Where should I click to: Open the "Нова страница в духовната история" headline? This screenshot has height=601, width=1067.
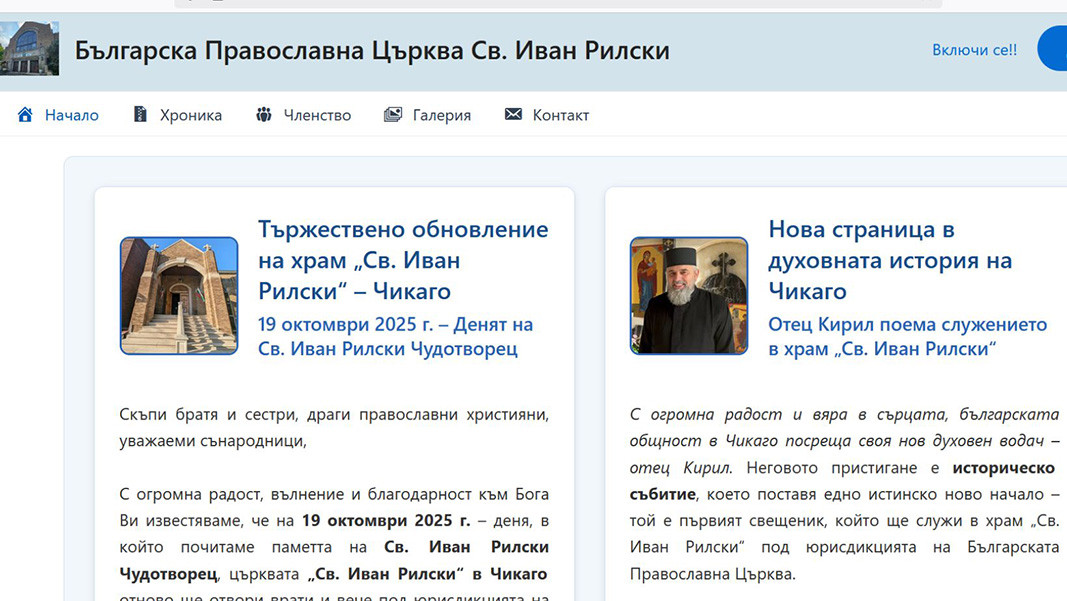click(889, 260)
